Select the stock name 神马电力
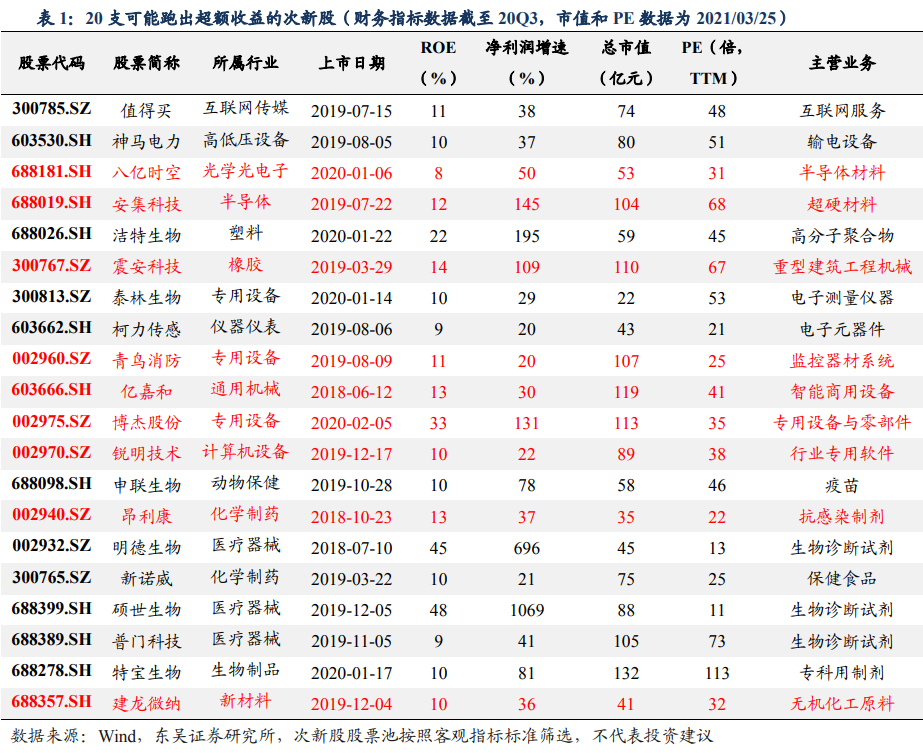 point(147,141)
